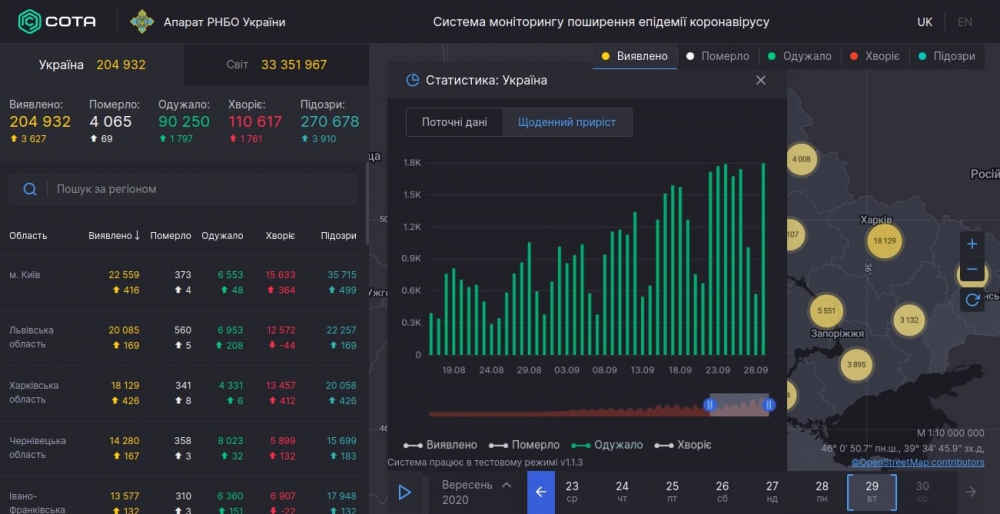The height and width of the screenshot is (514, 1000).
Task: Sort table by Виявлено column
Action: coord(114,236)
